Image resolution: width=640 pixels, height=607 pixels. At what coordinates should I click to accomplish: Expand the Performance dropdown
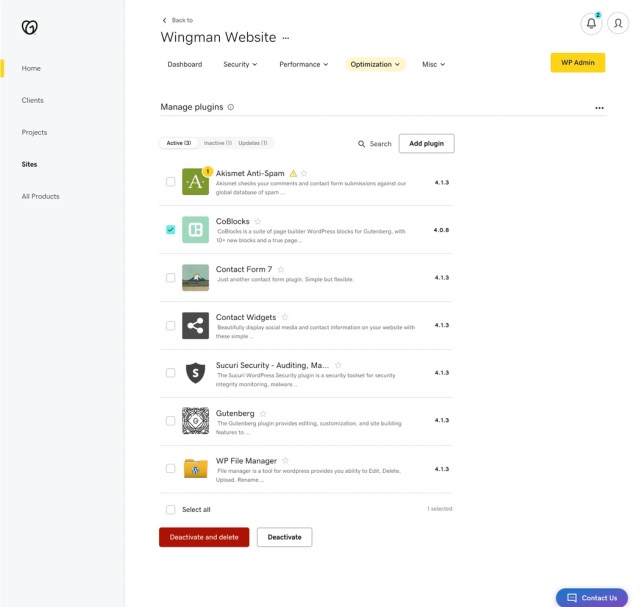(303, 64)
